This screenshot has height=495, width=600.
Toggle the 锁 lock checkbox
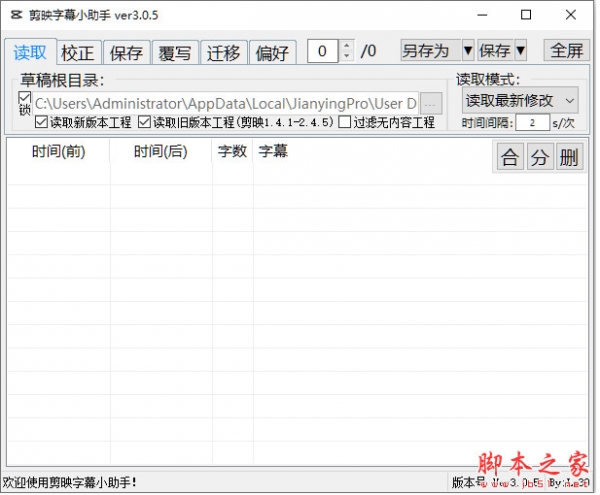[24, 98]
